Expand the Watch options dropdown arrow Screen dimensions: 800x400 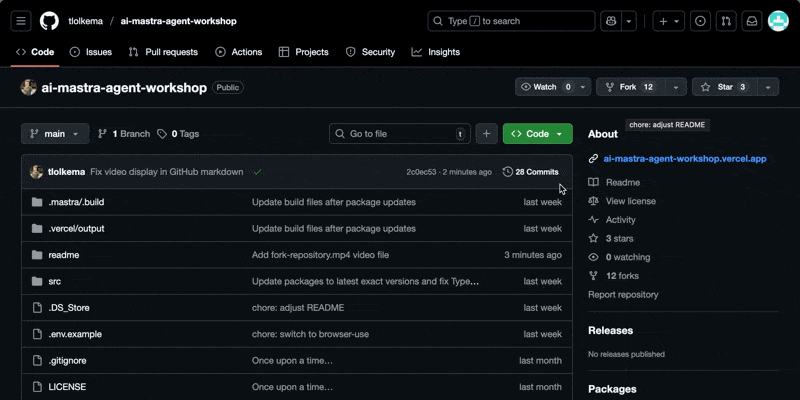pyautogui.click(x=583, y=87)
